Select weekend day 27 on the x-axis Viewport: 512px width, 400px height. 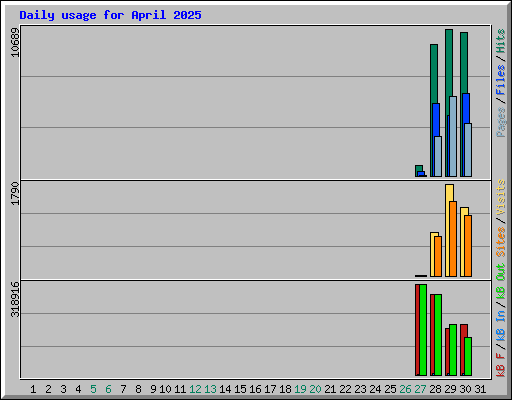[x=420, y=389]
